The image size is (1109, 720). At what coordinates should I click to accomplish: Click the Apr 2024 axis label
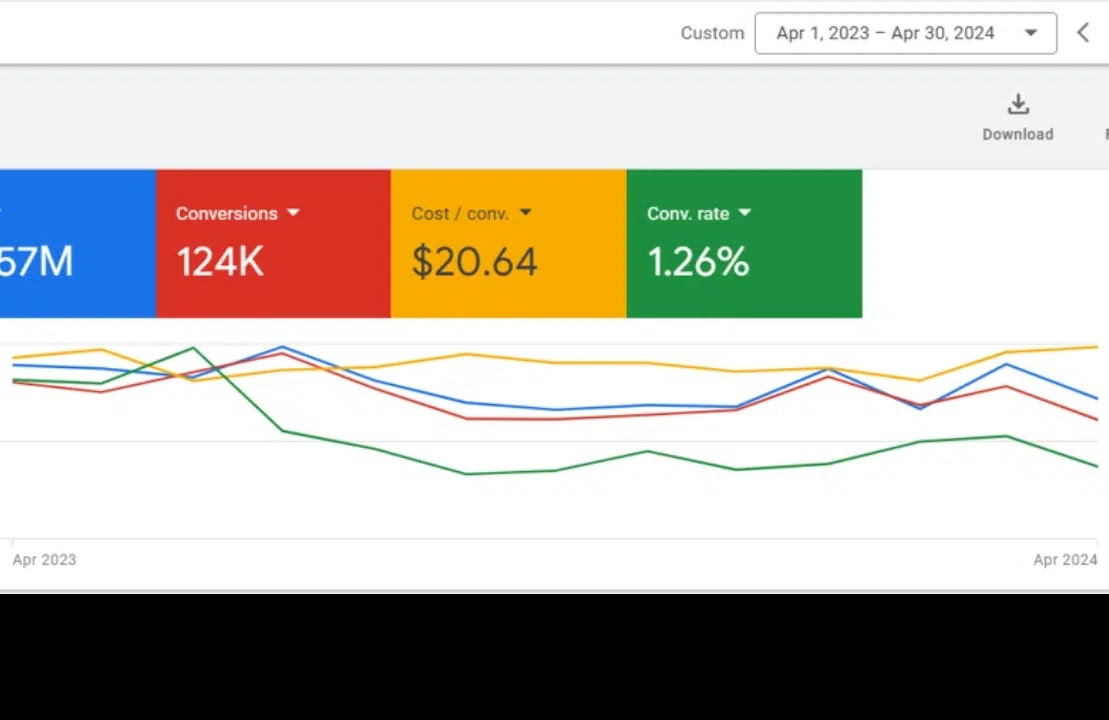[x=1065, y=560]
